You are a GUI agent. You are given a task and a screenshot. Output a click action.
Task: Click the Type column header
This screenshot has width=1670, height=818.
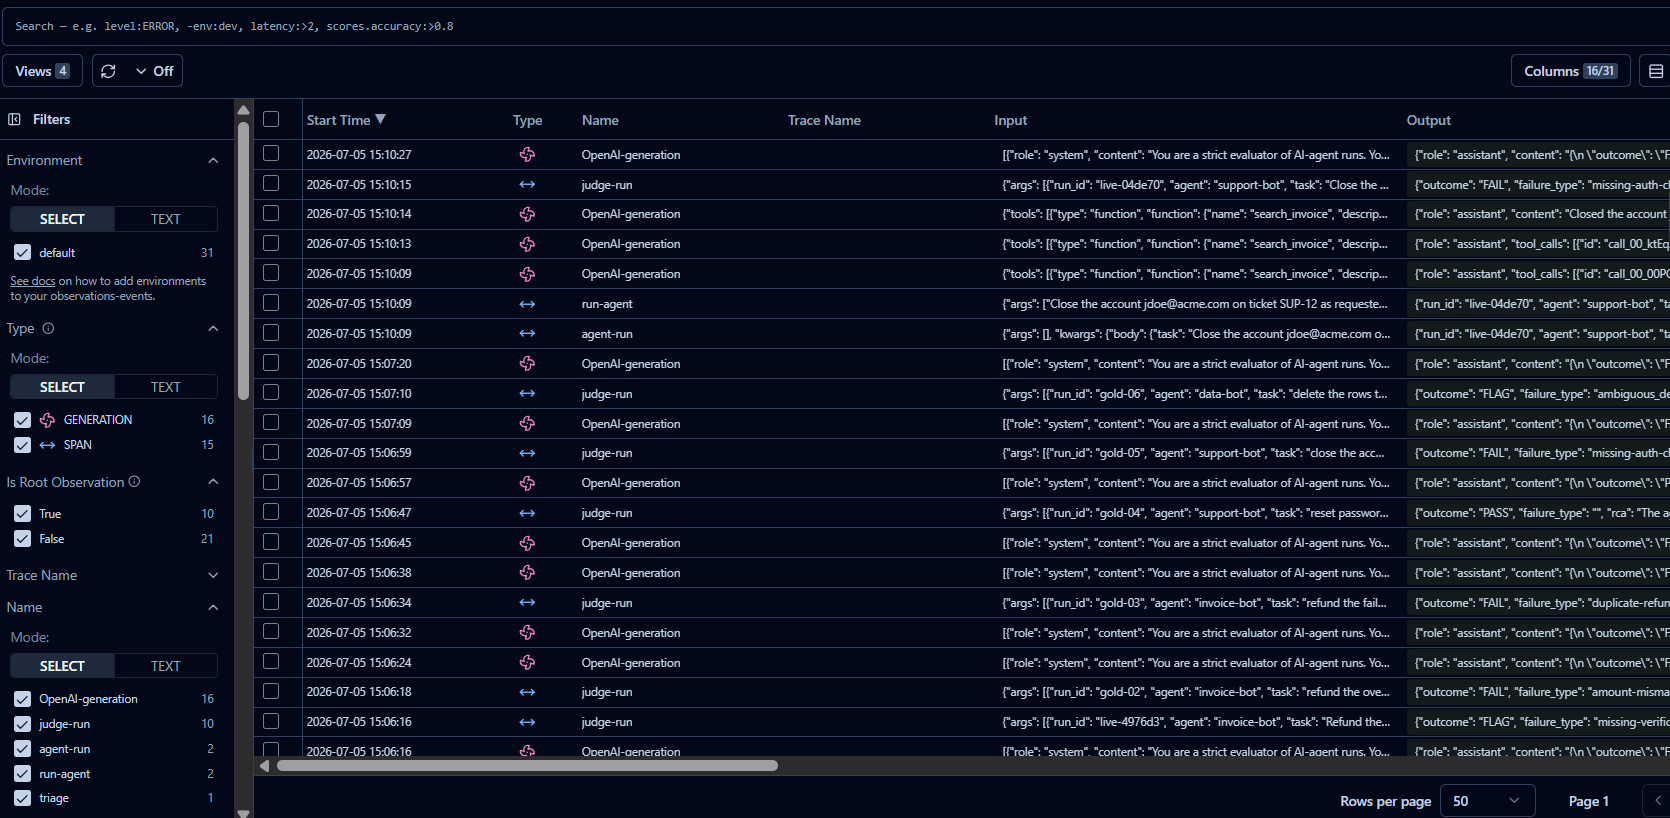pyautogui.click(x=527, y=120)
